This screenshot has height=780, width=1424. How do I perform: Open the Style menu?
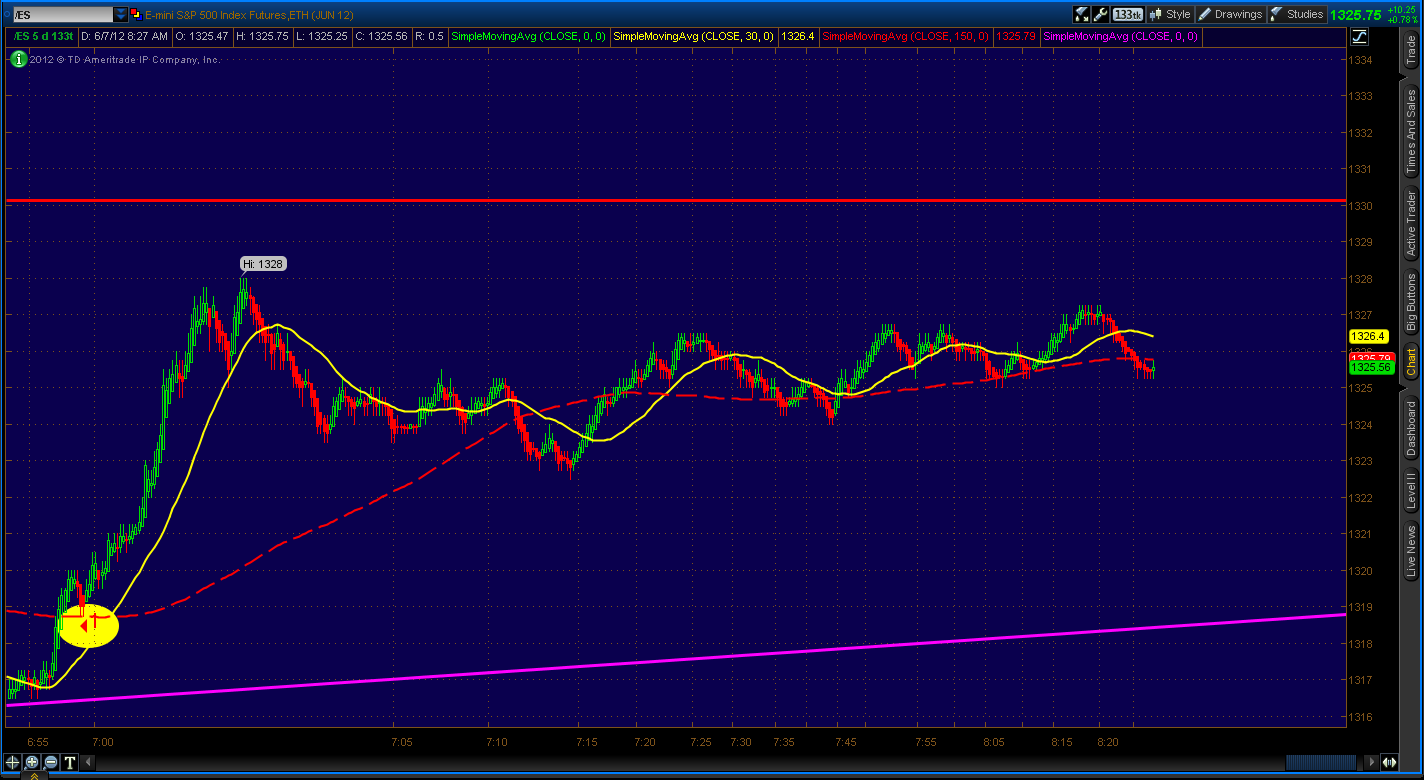point(1170,14)
